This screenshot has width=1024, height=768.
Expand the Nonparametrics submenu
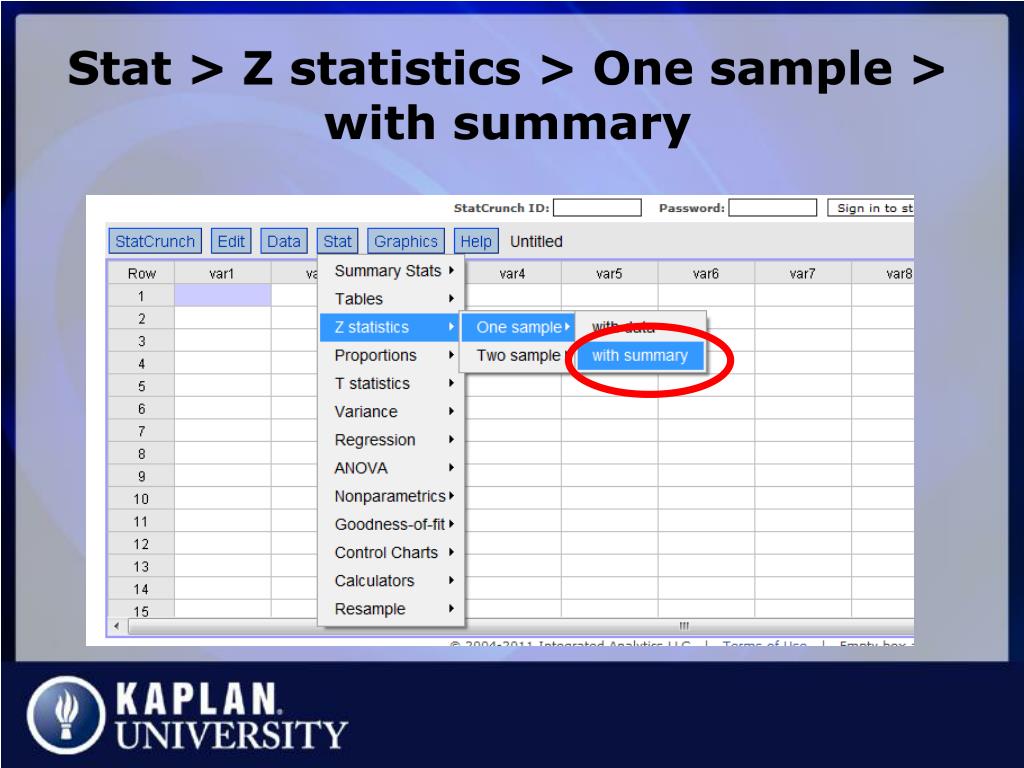pos(392,496)
